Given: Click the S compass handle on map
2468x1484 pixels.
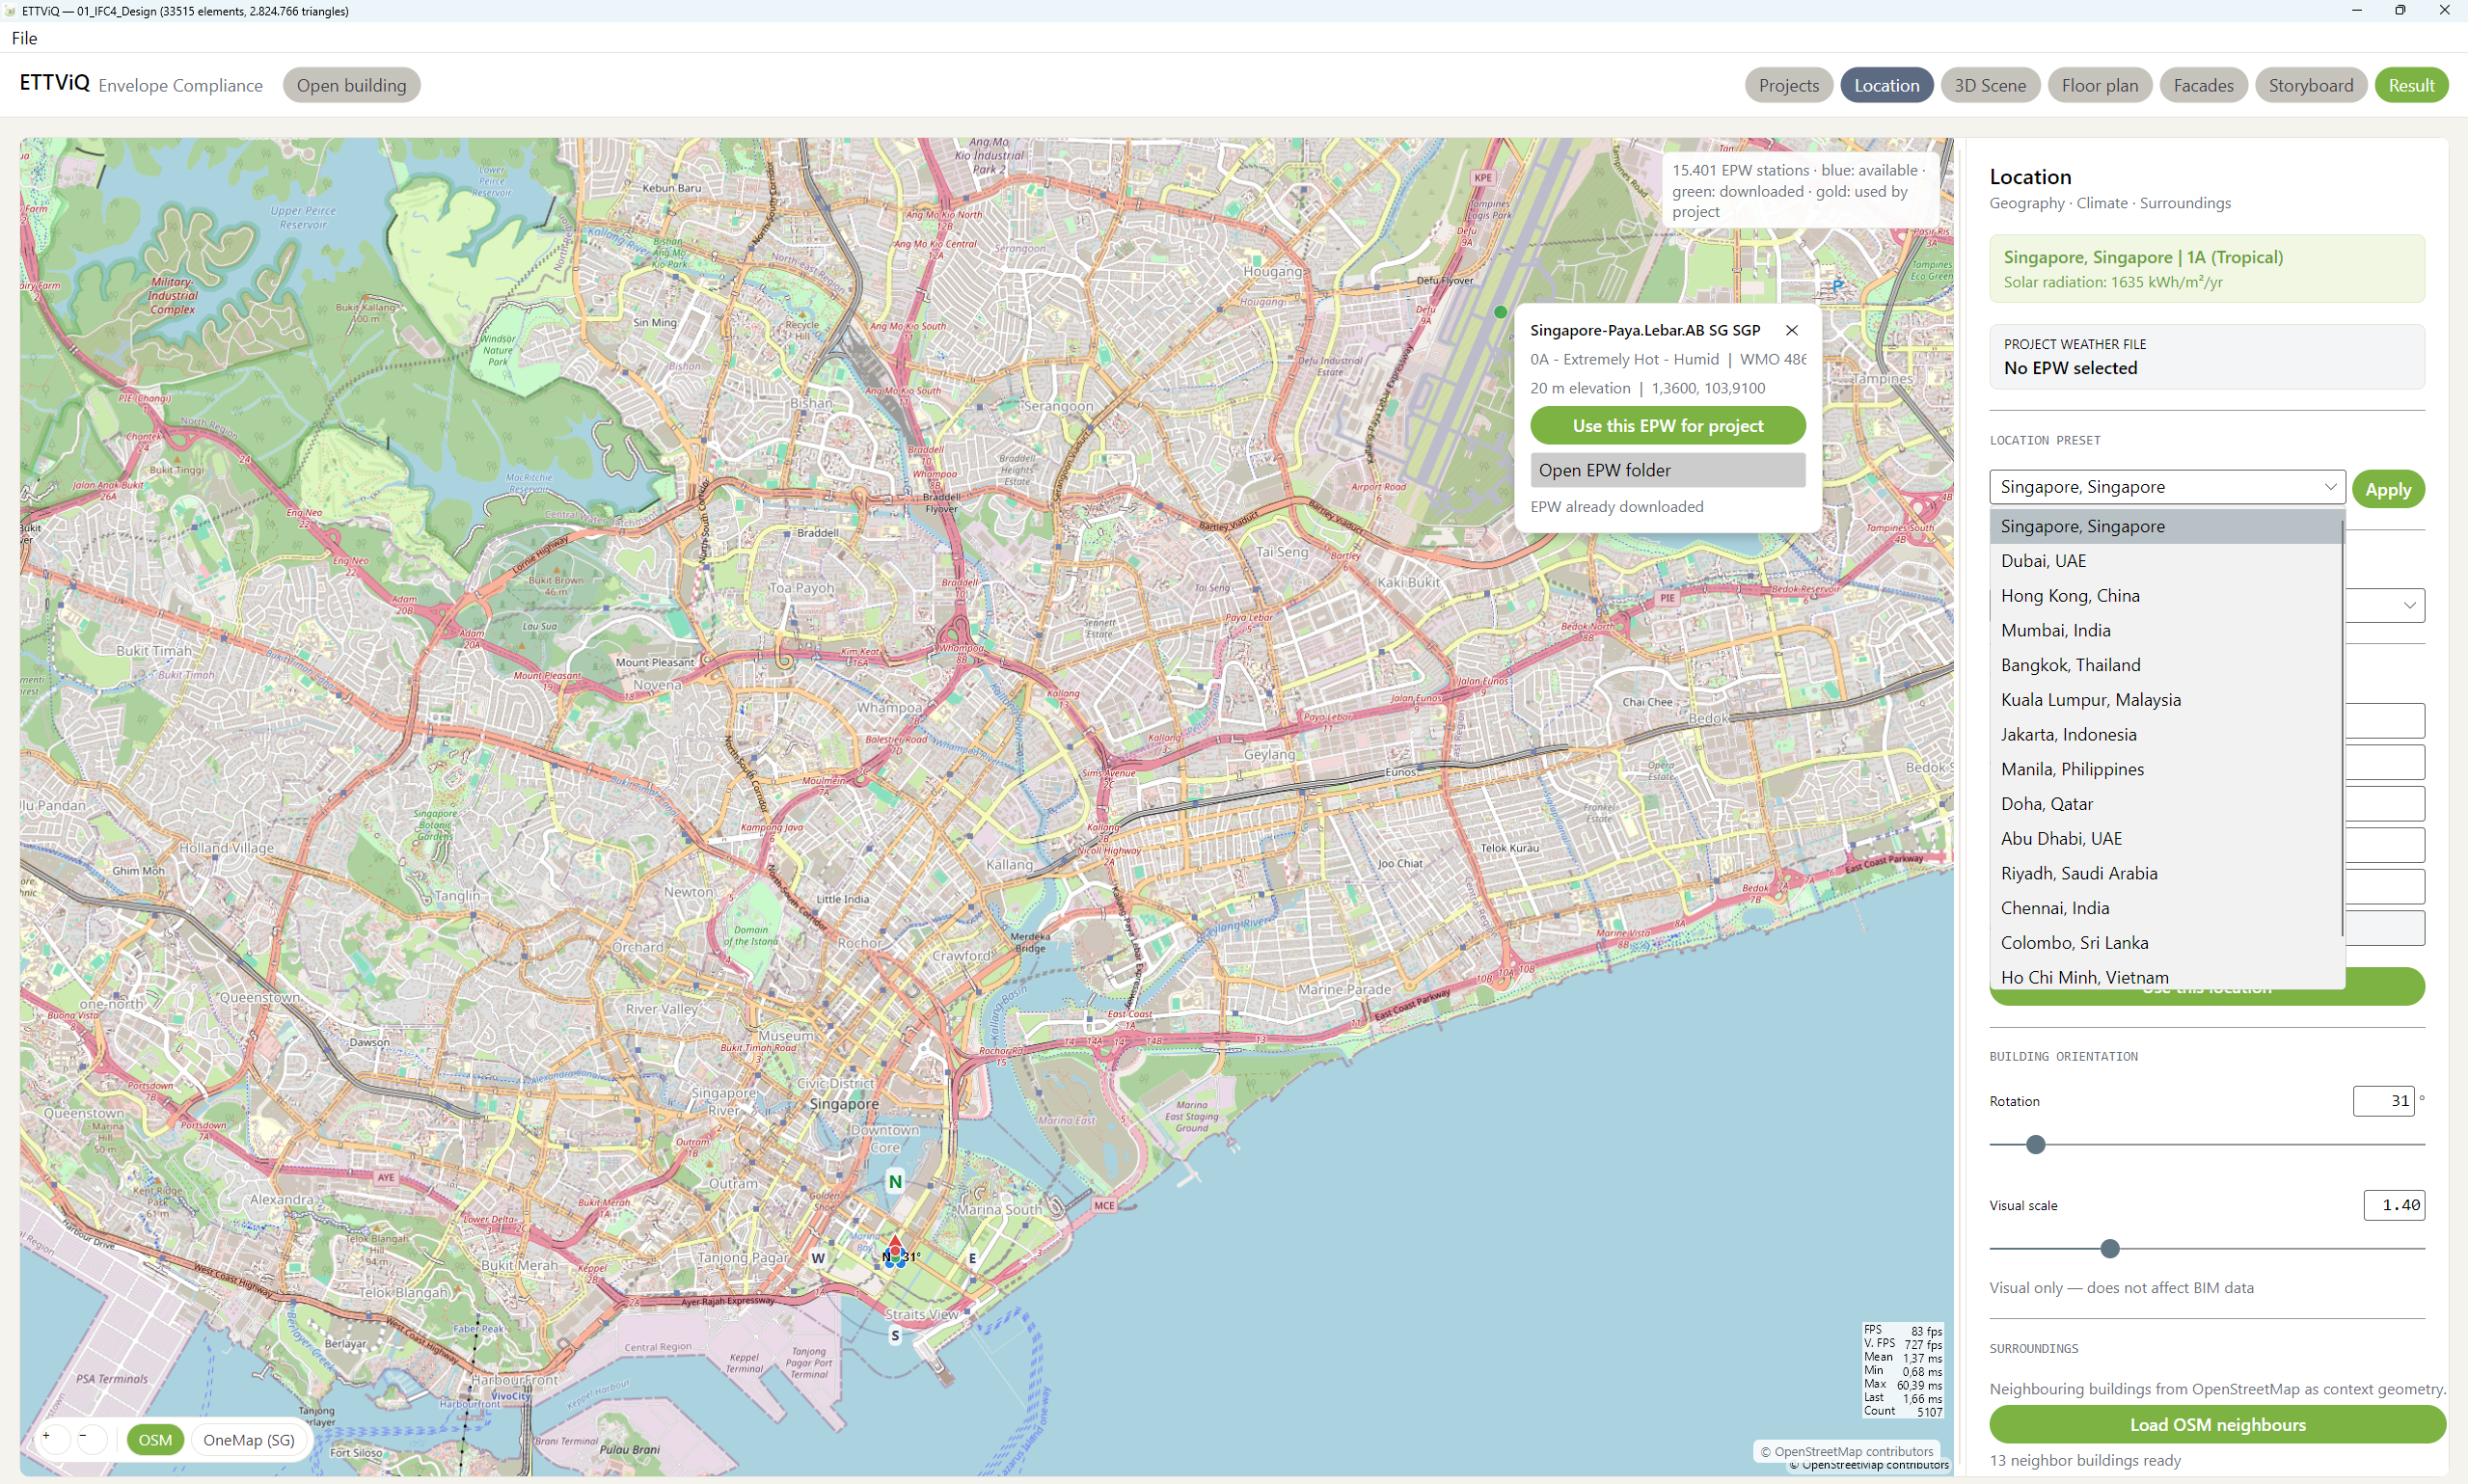Looking at the screenshot, I should tap(895, 1335).
